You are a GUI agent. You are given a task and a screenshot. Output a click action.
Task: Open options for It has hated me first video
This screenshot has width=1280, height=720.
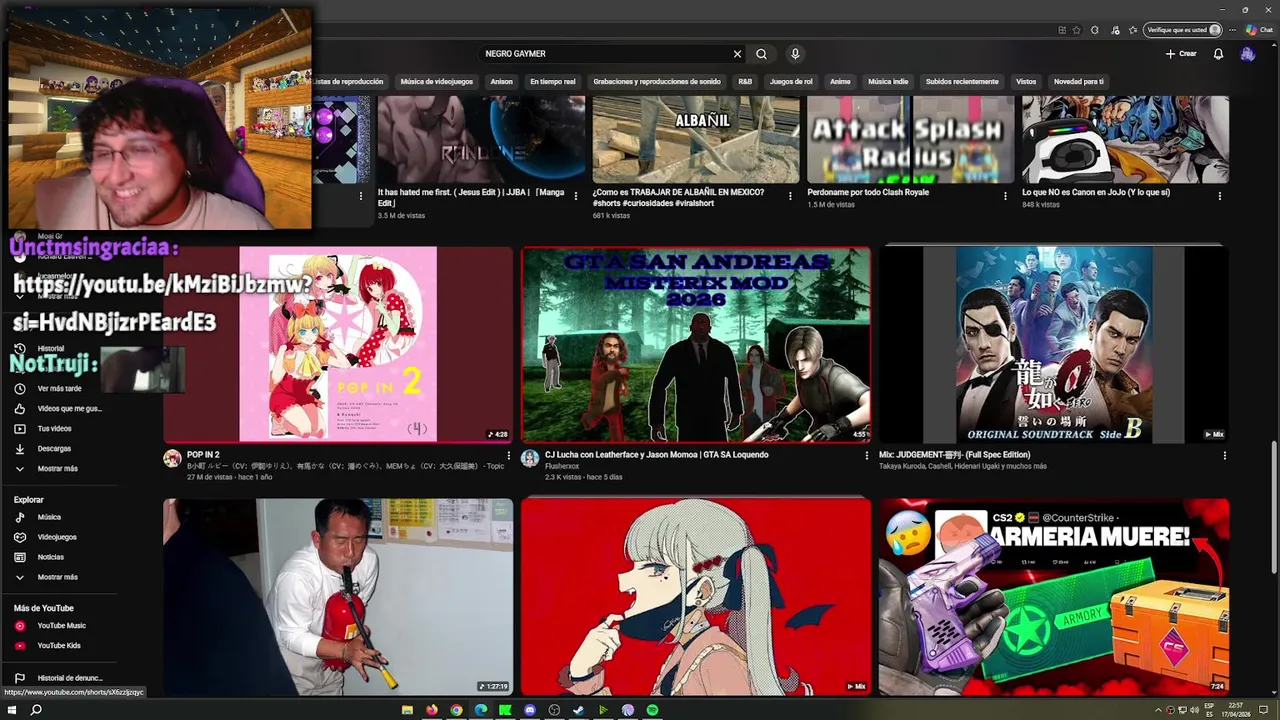[x=576, y=197]
